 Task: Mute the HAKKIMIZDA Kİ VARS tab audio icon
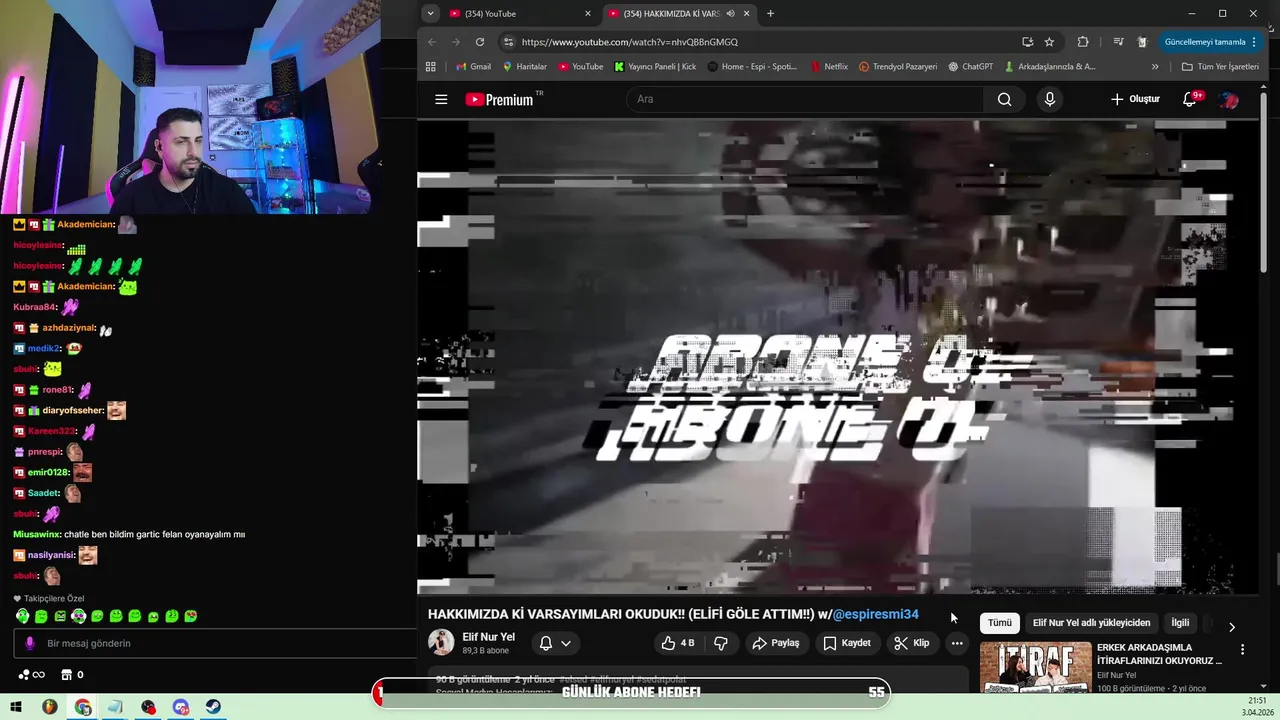(x=731, y=13)
